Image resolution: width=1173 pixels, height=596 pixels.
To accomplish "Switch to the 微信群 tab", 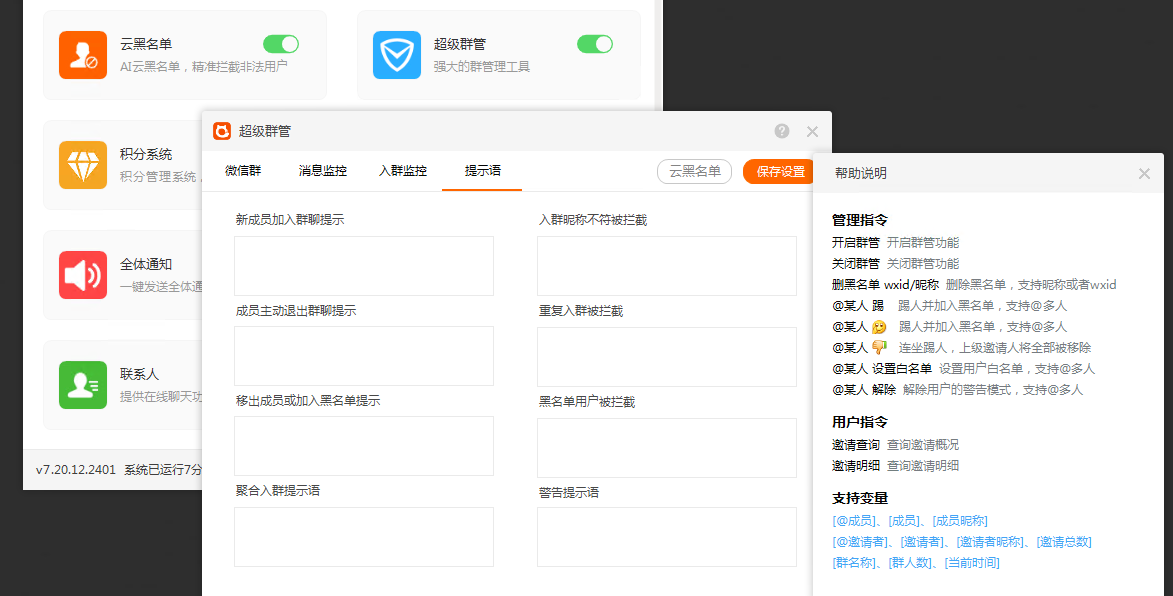I will point(243,171).
